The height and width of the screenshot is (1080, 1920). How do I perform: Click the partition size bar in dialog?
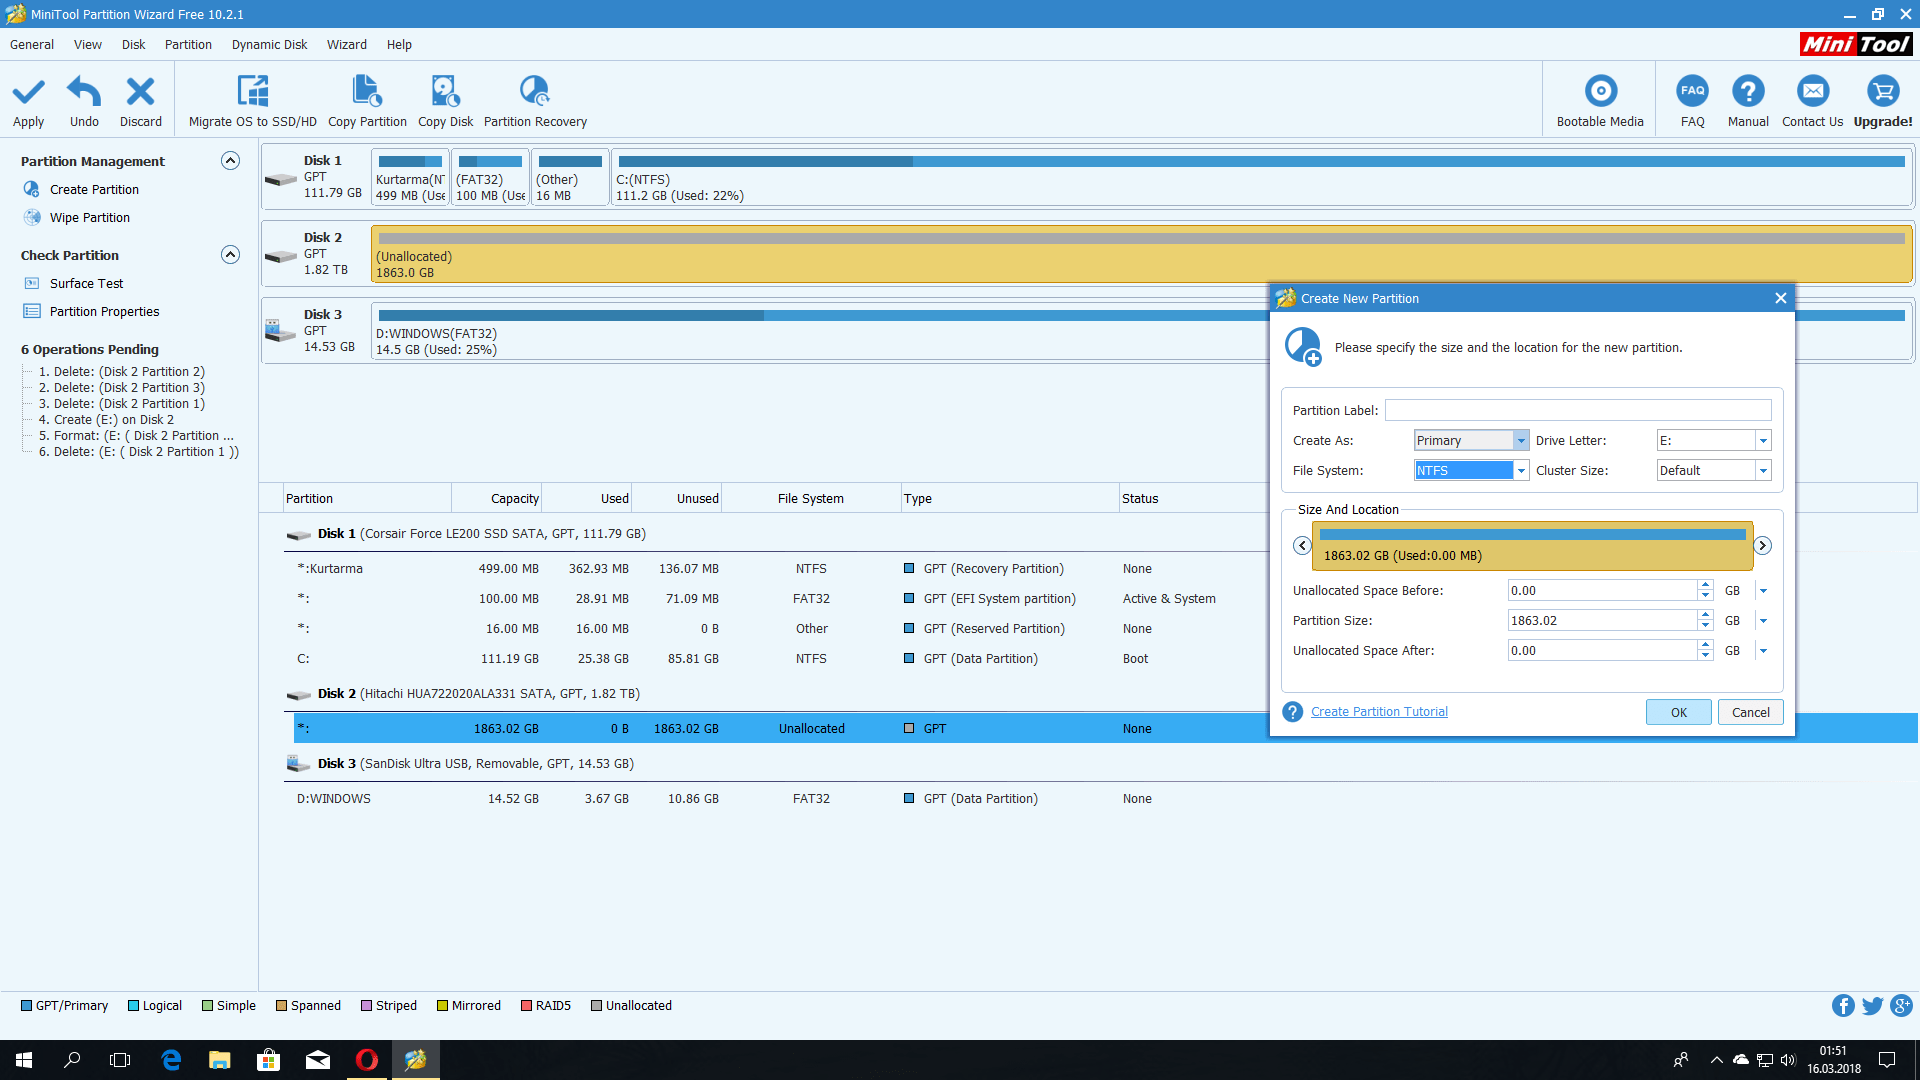(1532, 546)
